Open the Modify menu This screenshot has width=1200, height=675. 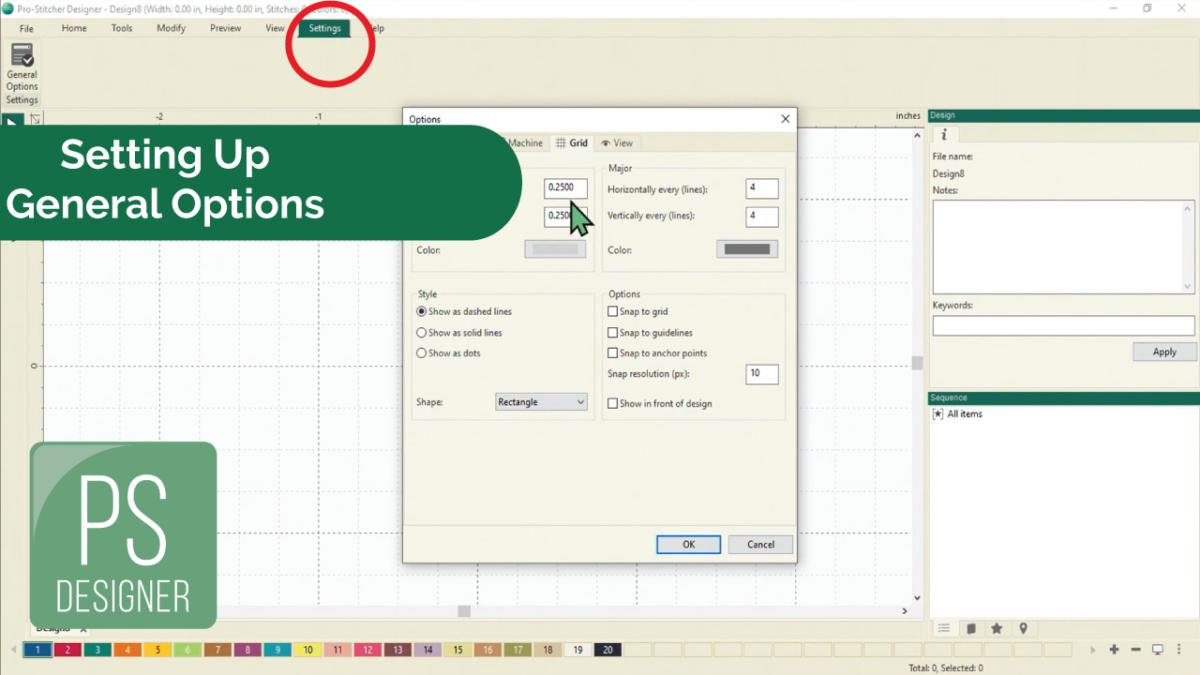(171, 28)
